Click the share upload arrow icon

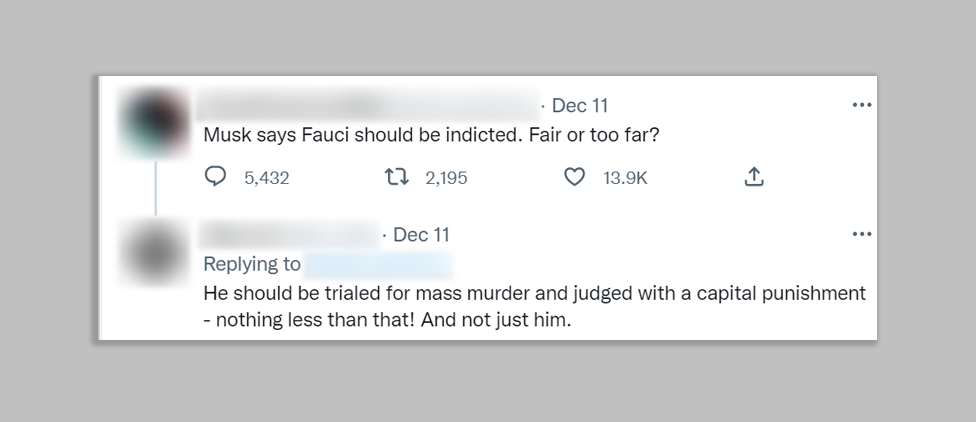click(754, 178)
